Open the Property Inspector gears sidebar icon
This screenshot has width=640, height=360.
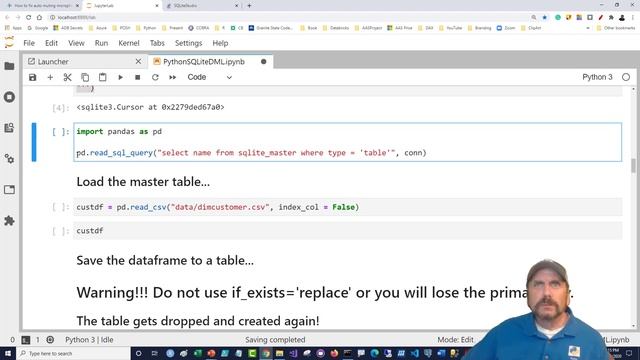(x=9, y=159)
